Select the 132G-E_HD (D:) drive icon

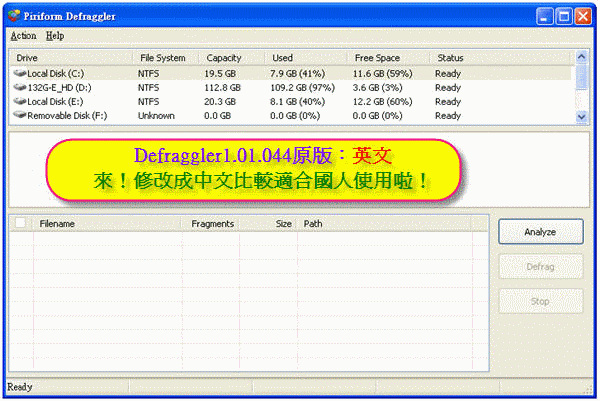click(20, 87)
